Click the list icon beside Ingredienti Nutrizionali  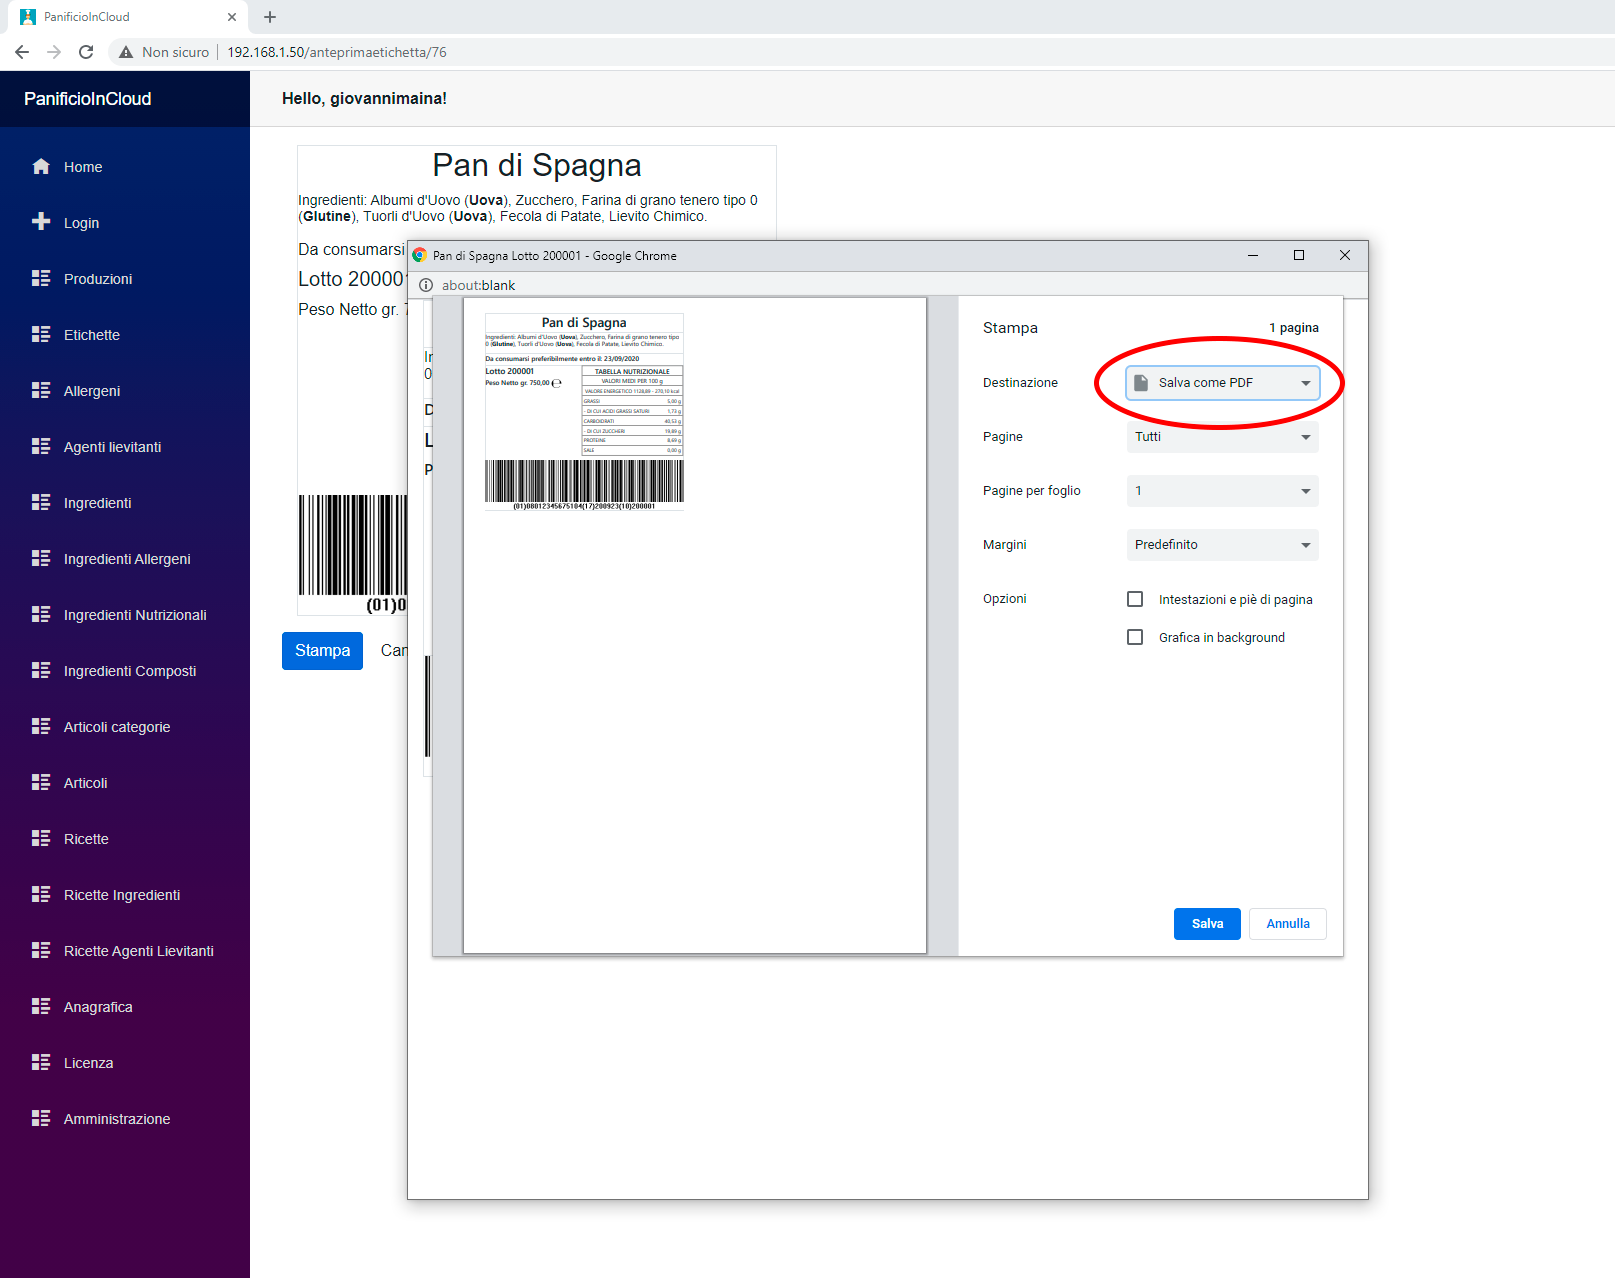coord(41,614)
